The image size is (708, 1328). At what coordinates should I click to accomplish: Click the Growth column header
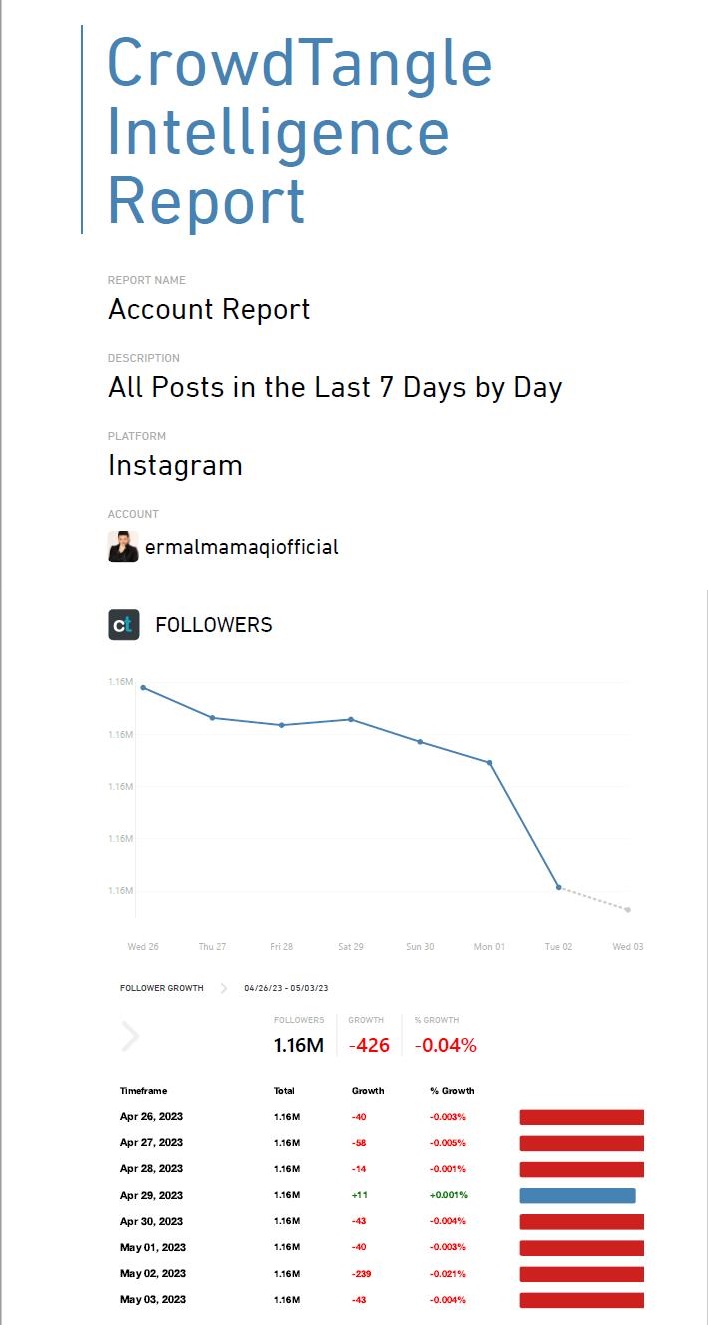point(368,1091)
